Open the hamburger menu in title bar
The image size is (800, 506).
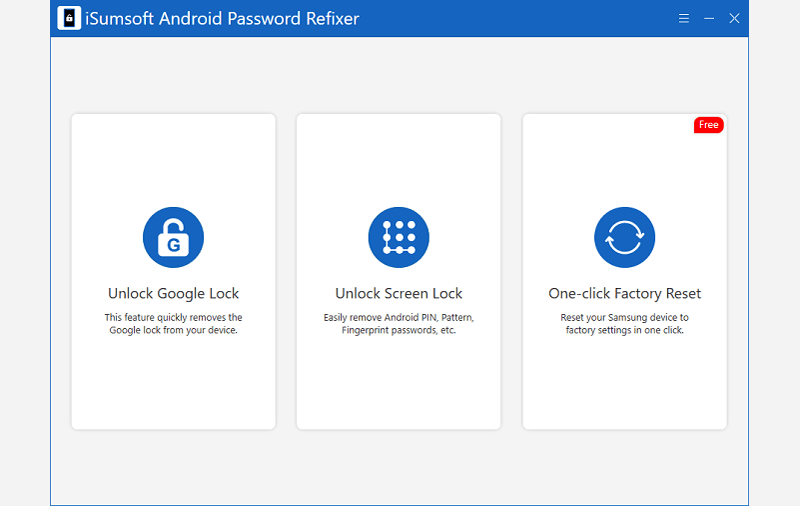pos(684,19)
